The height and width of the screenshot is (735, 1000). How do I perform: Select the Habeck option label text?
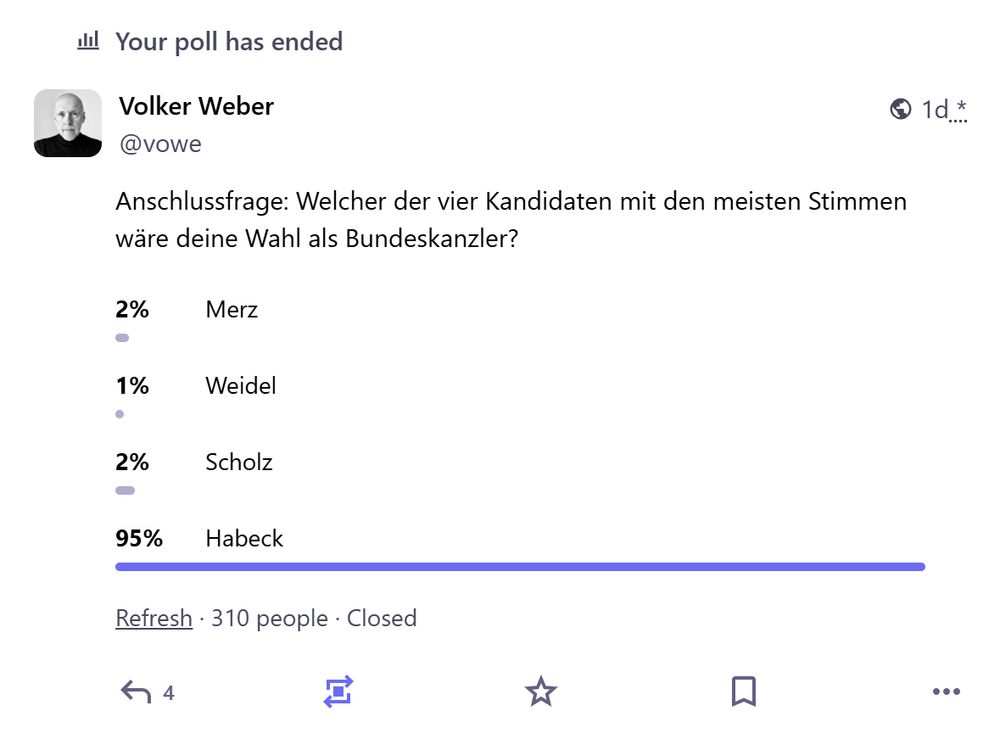244,538
